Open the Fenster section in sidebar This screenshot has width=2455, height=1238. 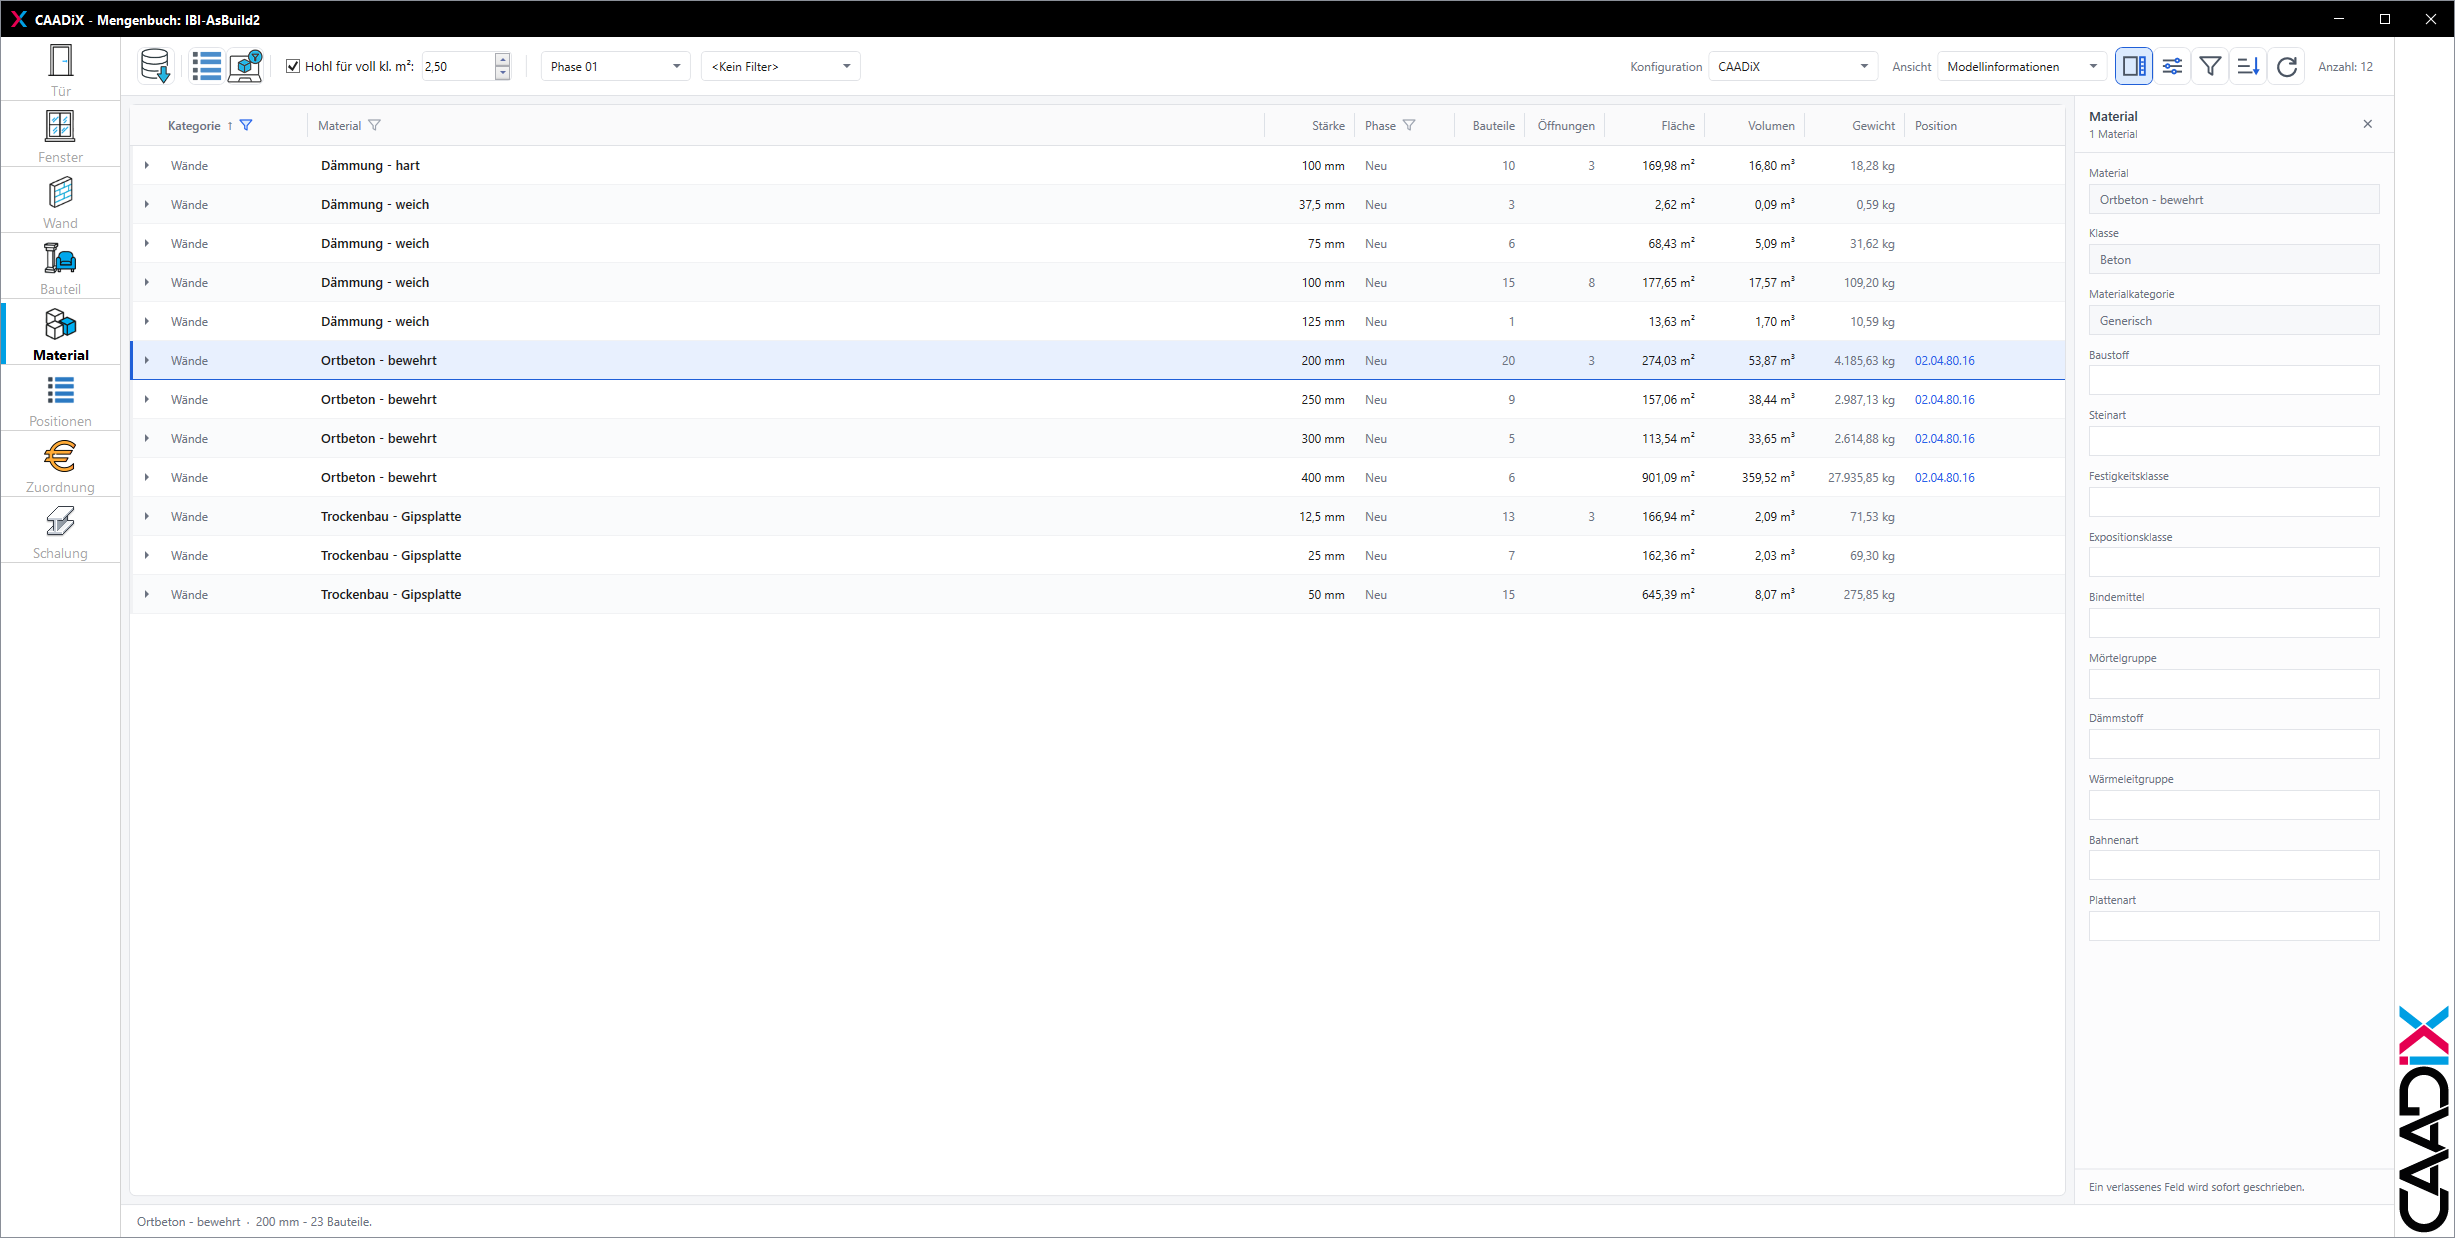click(x=60, y=135)
